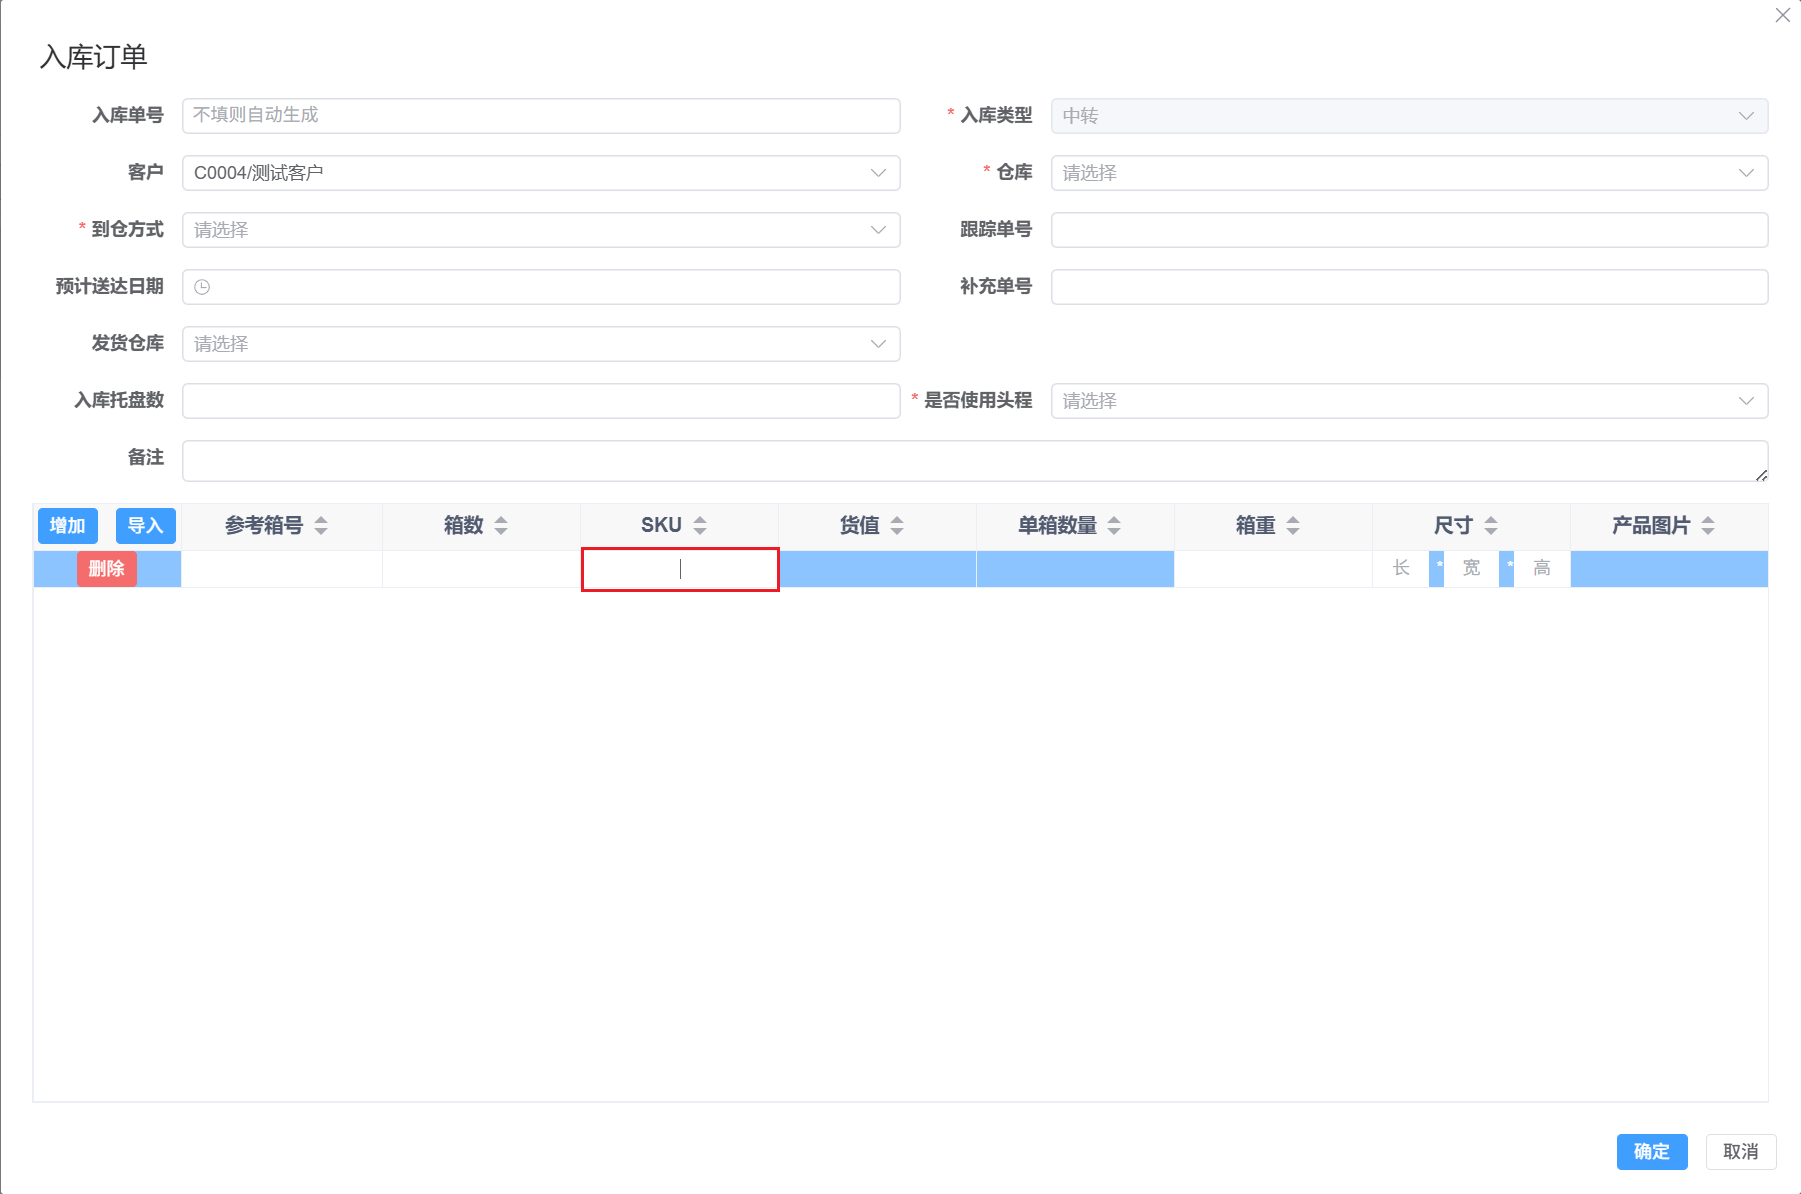Open the 发货仓库 dropdown

tap(878, 343)
